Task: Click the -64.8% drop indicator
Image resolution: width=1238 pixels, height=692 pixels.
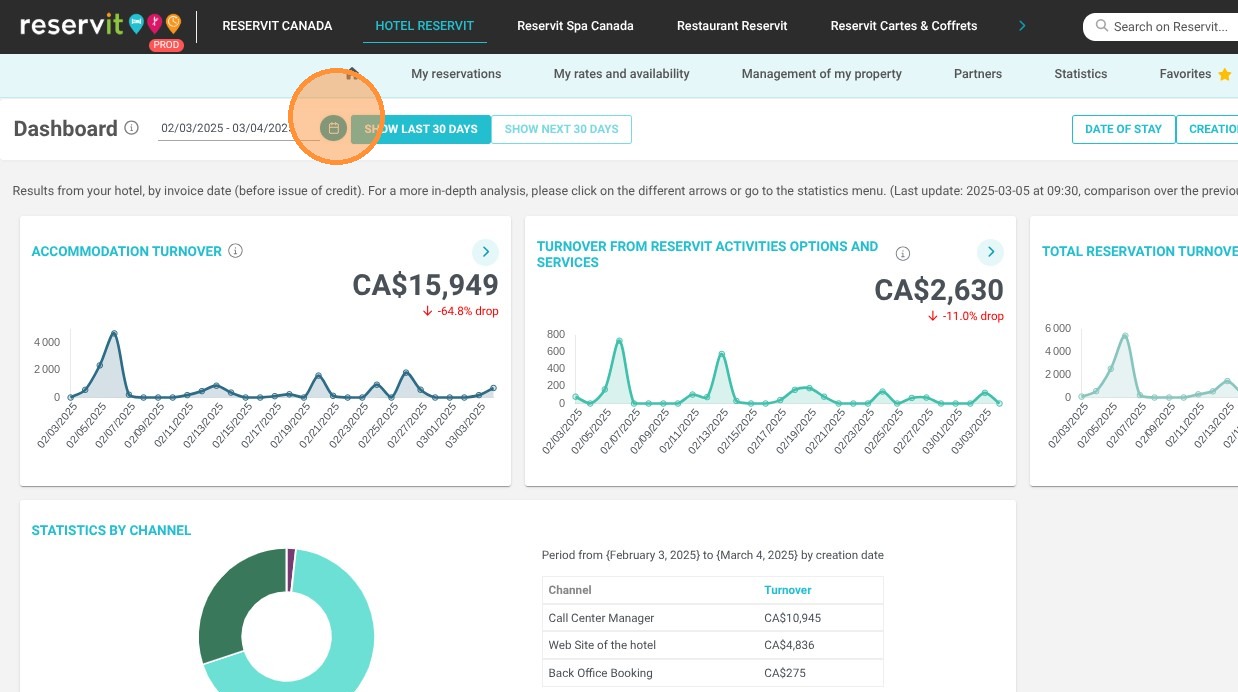Action: [461, 311]
